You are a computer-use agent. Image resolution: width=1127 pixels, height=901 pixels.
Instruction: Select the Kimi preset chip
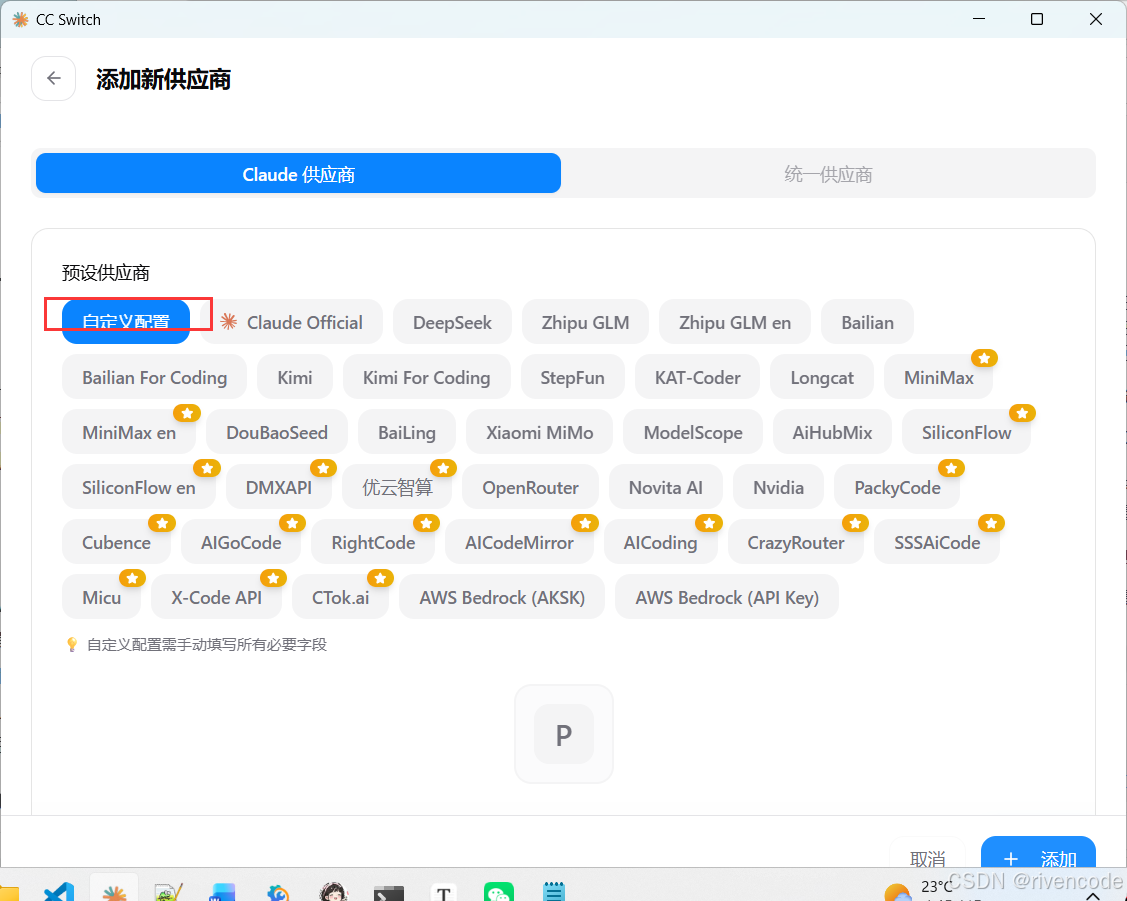click(x=295, y=377)
